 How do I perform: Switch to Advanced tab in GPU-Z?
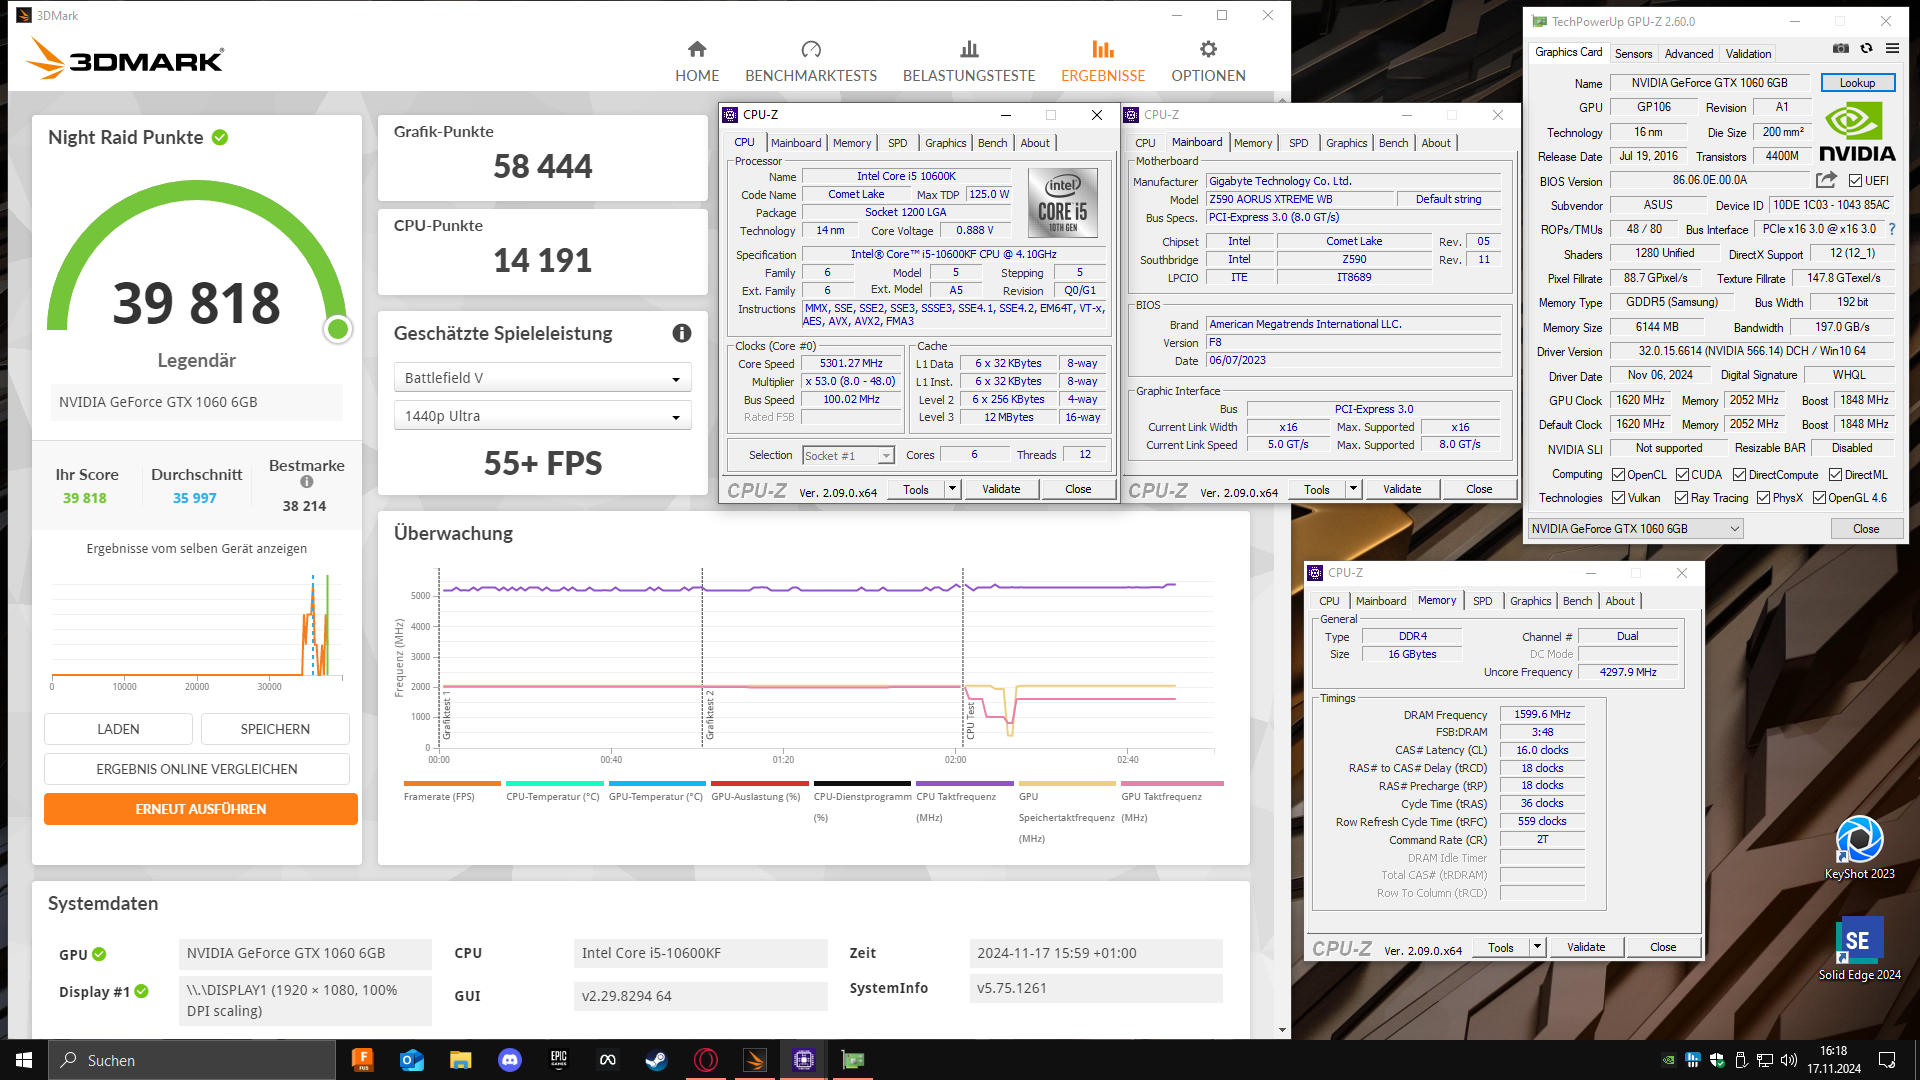tap(1689, 54)
